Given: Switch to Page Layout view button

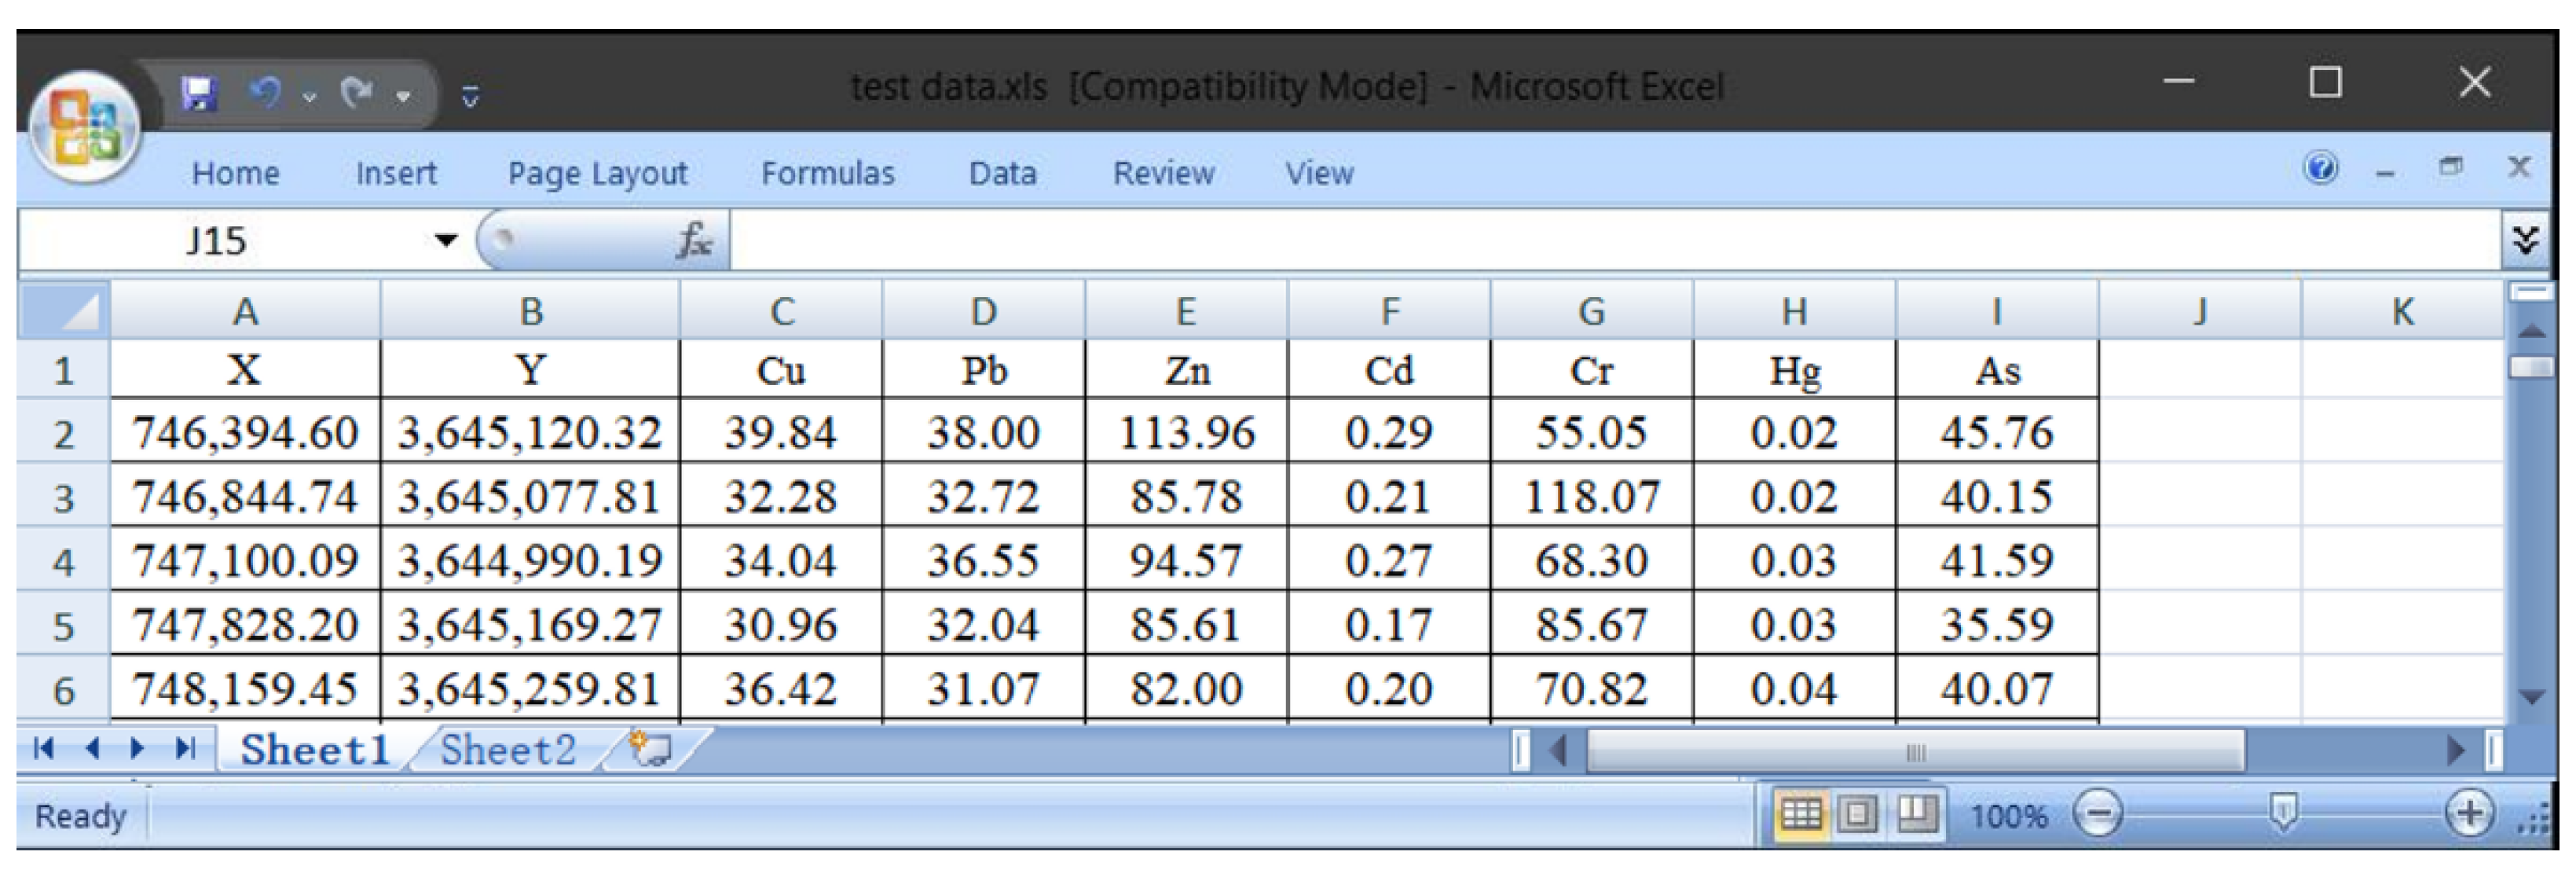Looking at the screenshot, I should [1858, 814].
